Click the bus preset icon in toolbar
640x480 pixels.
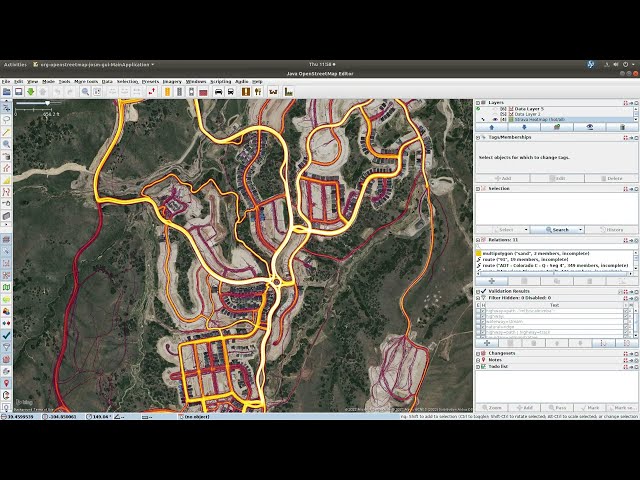coord(230,92)
